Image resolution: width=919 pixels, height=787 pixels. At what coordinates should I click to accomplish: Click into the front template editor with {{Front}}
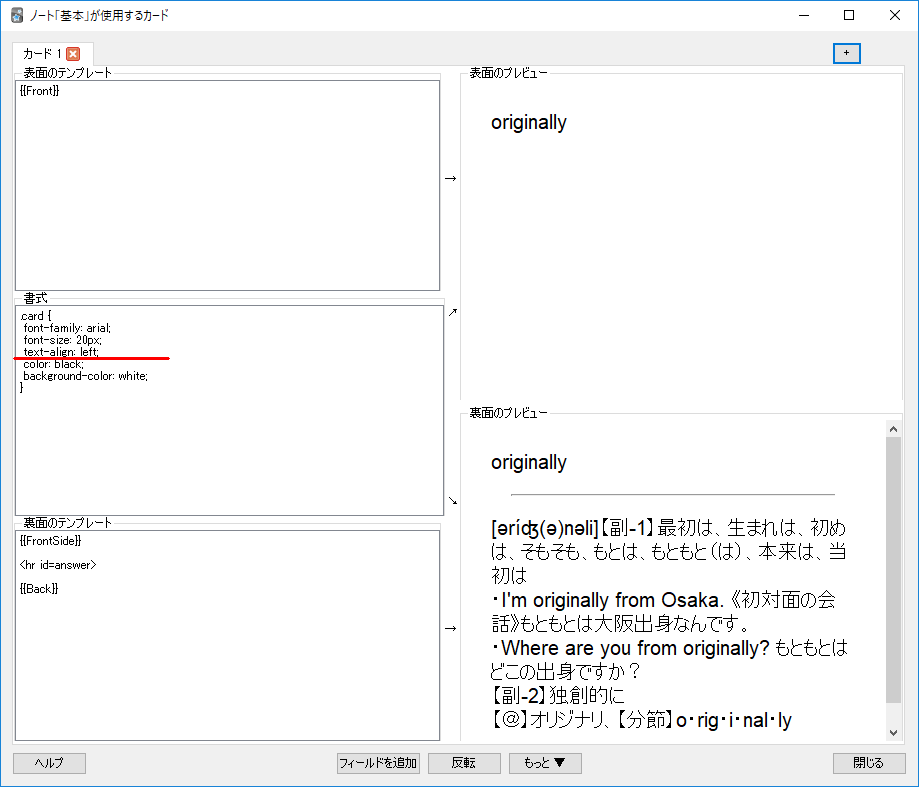click(227, 185)
